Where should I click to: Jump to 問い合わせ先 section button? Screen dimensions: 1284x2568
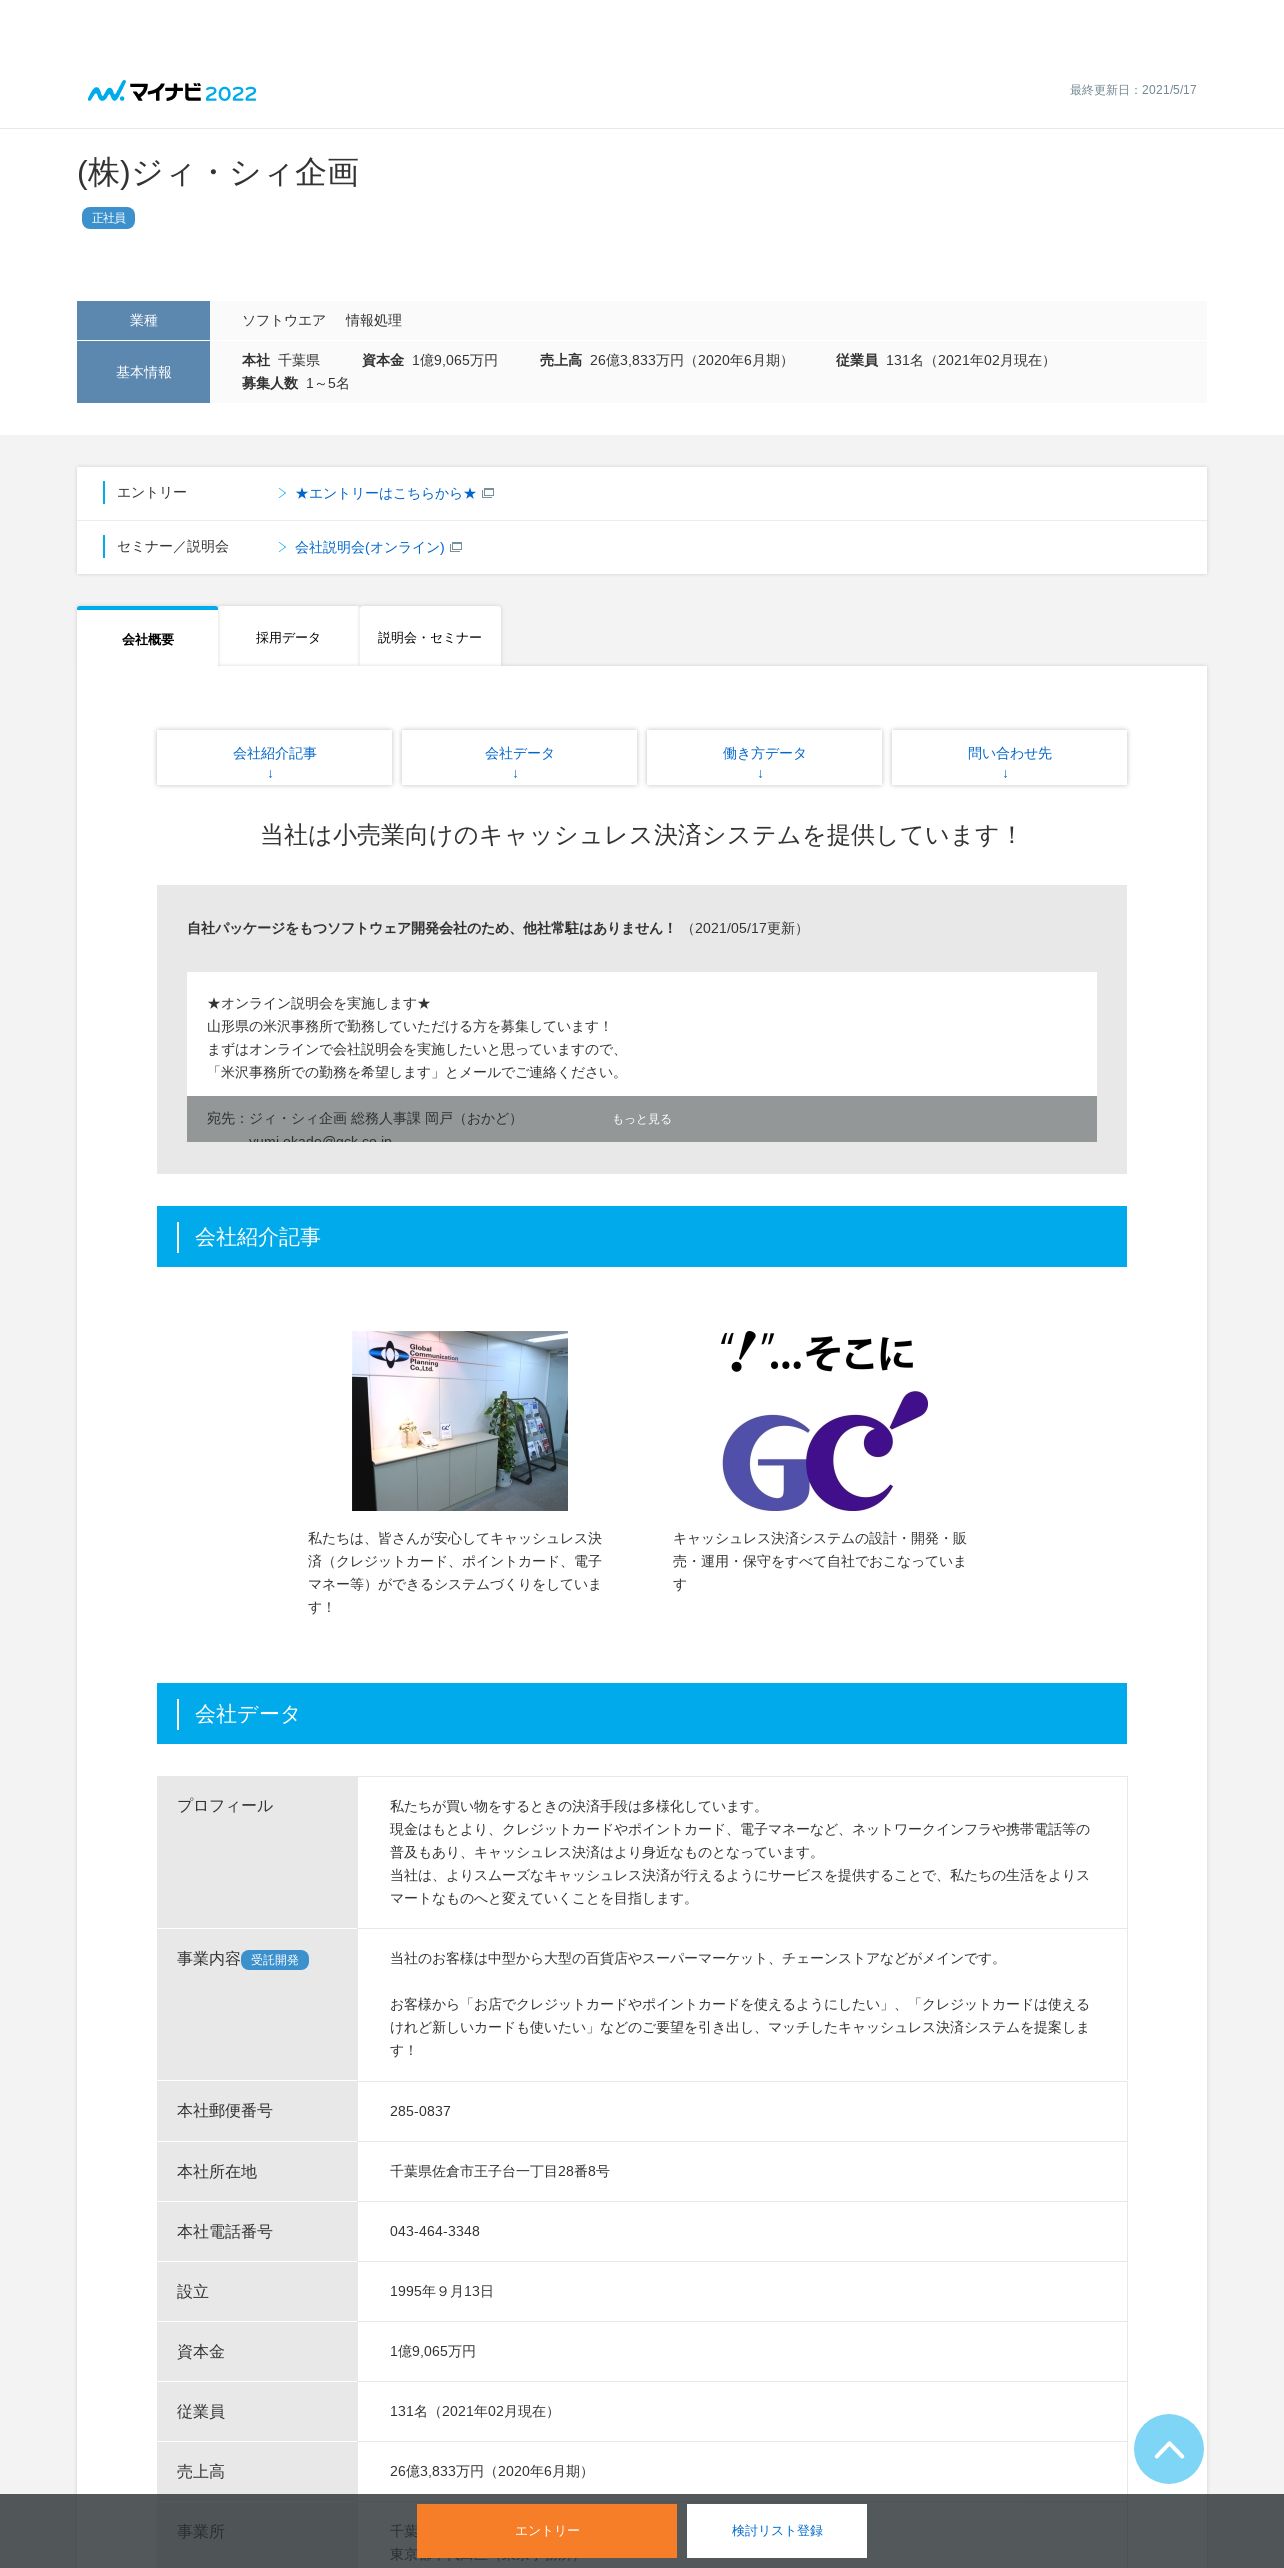coord(1009,757)
